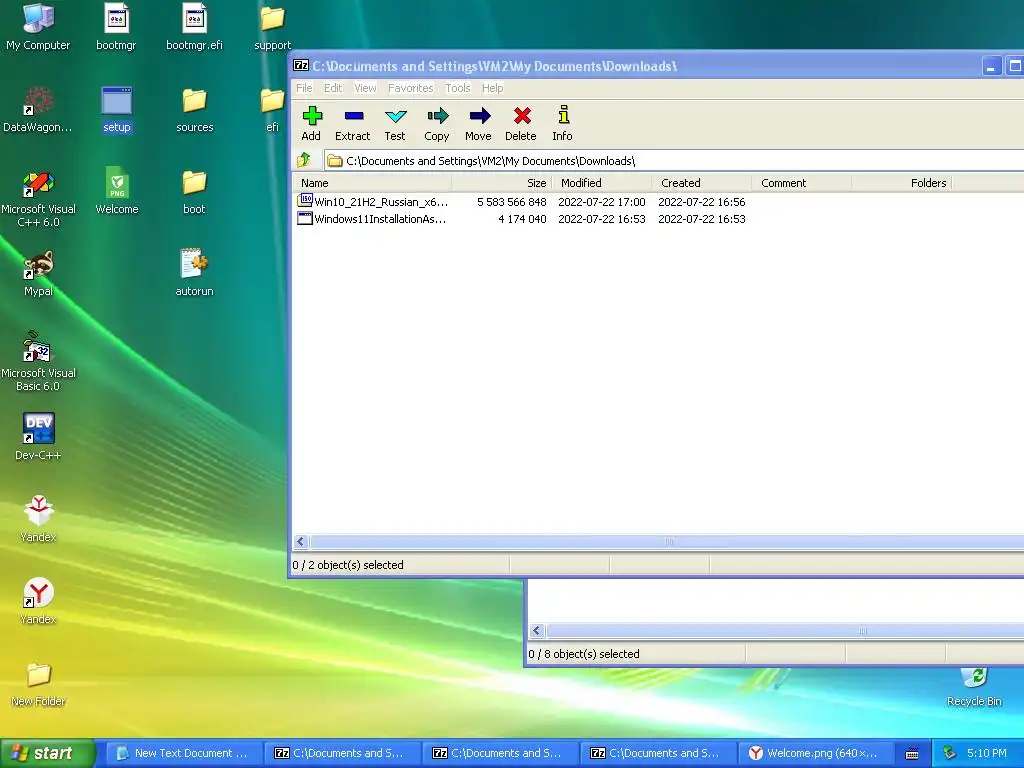Open the View menu
The height and width of the screenshot is (768, 1024).
[x=365, y=88]
